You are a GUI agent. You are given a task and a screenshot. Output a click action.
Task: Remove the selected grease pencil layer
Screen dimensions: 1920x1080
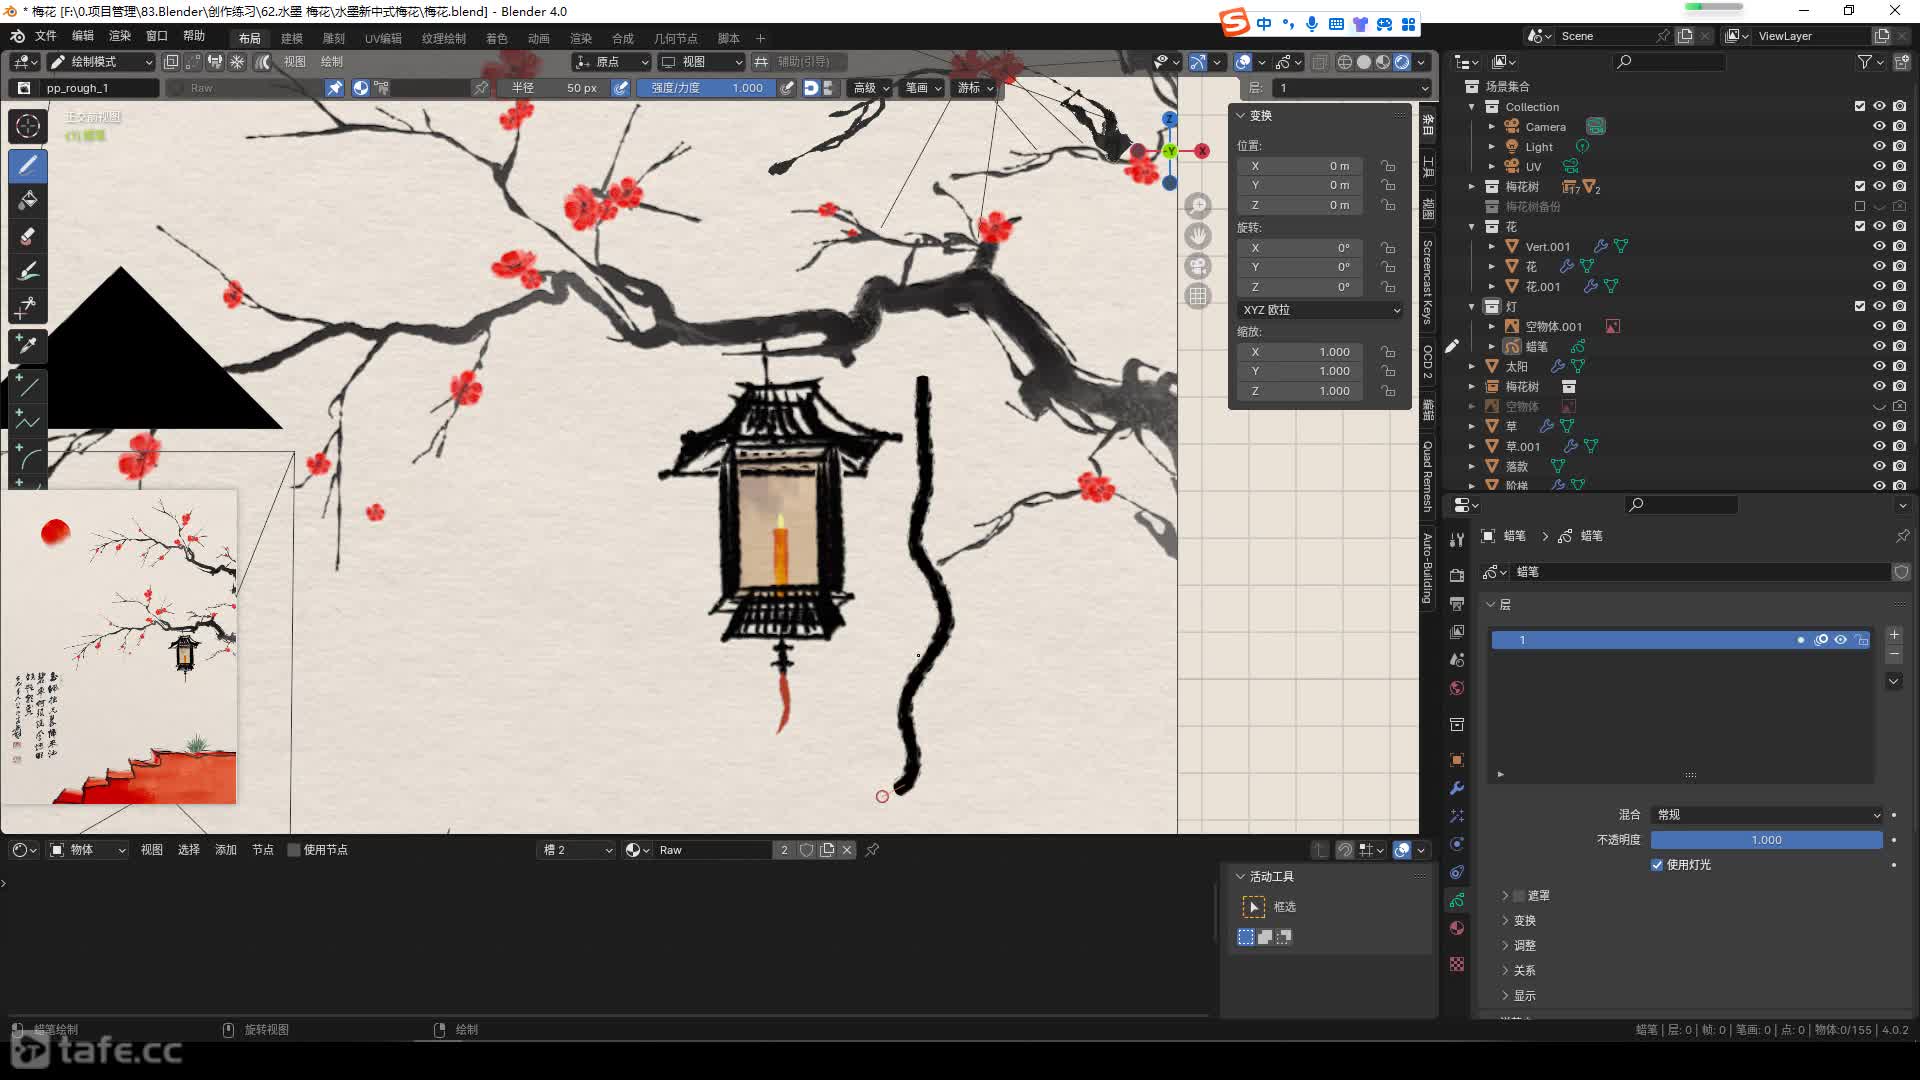pos(1894,653)
